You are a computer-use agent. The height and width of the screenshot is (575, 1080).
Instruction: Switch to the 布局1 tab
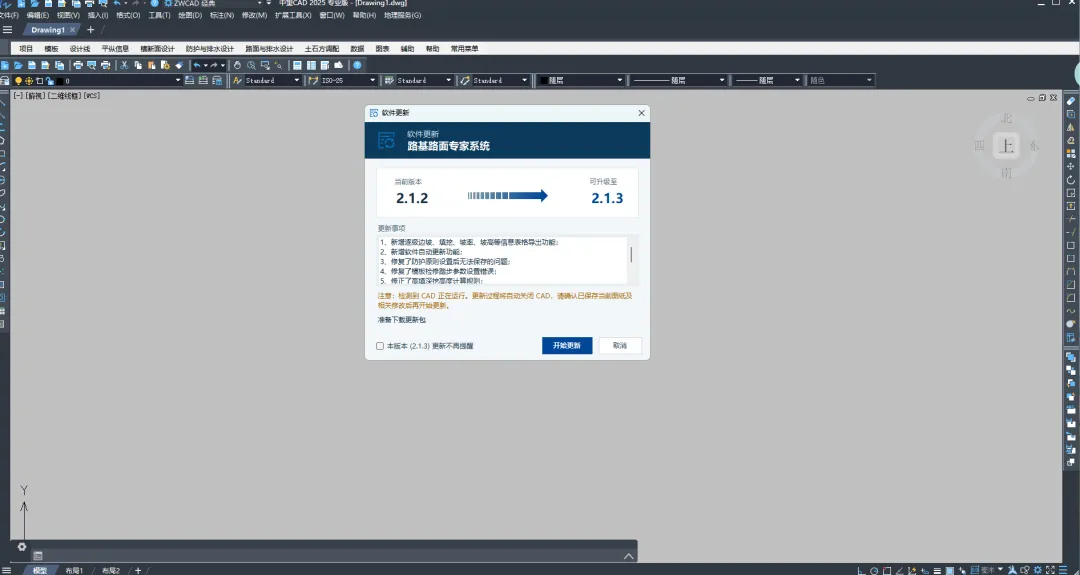[74, 570]
